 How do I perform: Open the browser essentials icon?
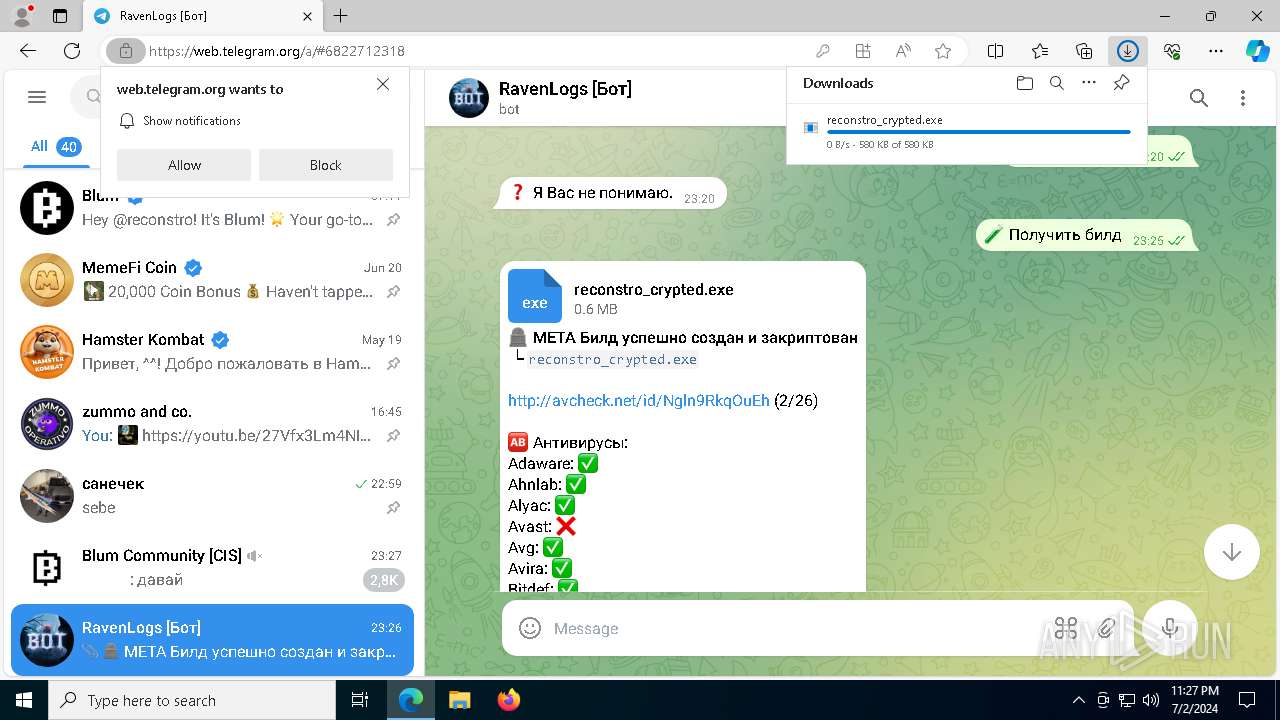[x=1172, y=51]
